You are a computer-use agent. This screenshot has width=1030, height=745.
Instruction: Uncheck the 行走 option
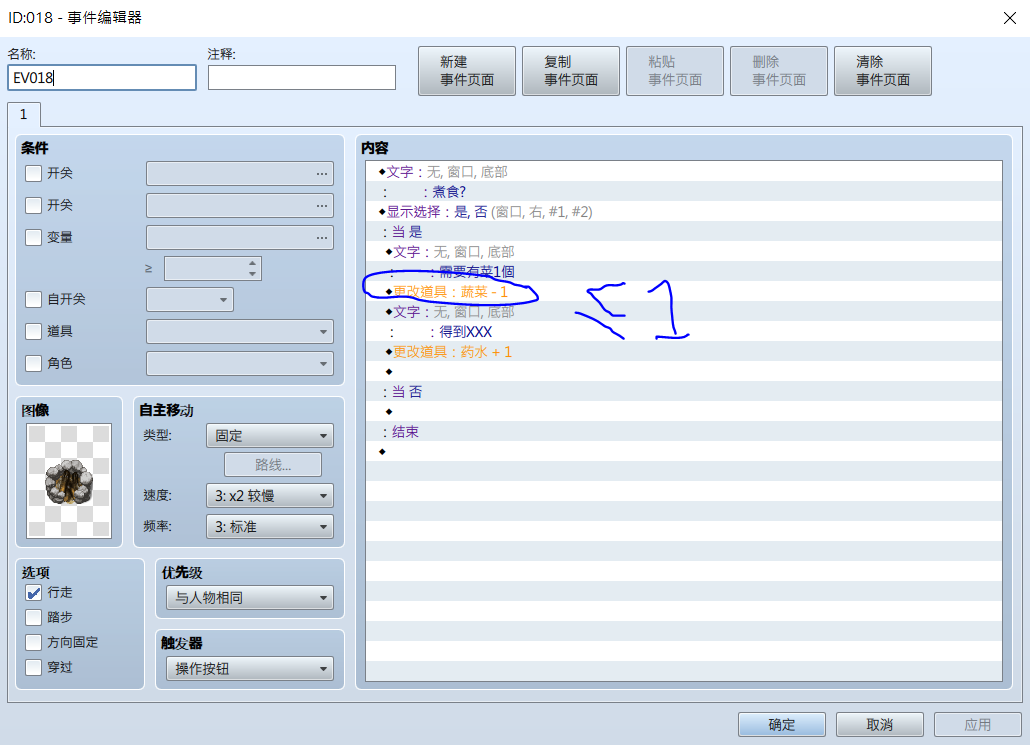pos(34,593)
